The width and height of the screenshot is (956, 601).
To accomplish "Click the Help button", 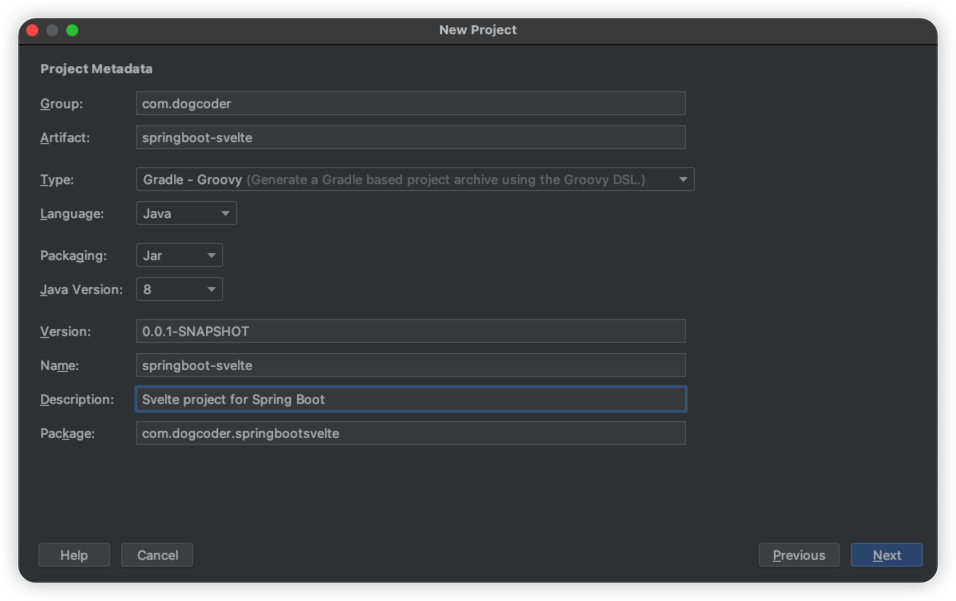I will 74,555.
